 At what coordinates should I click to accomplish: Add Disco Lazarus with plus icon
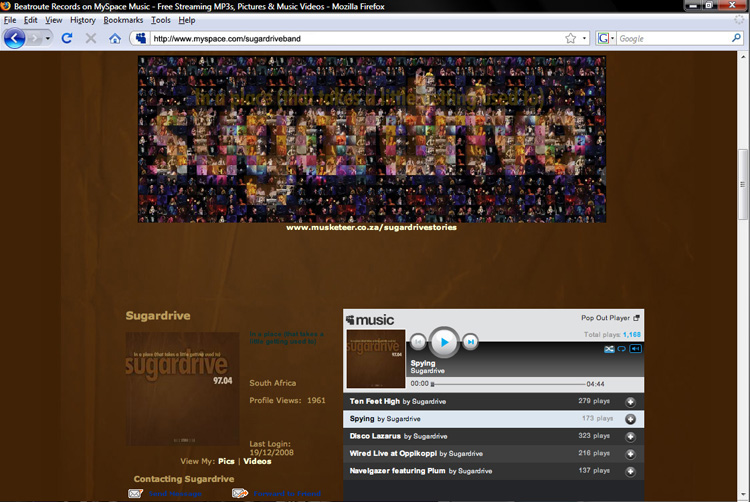point(630,437)
